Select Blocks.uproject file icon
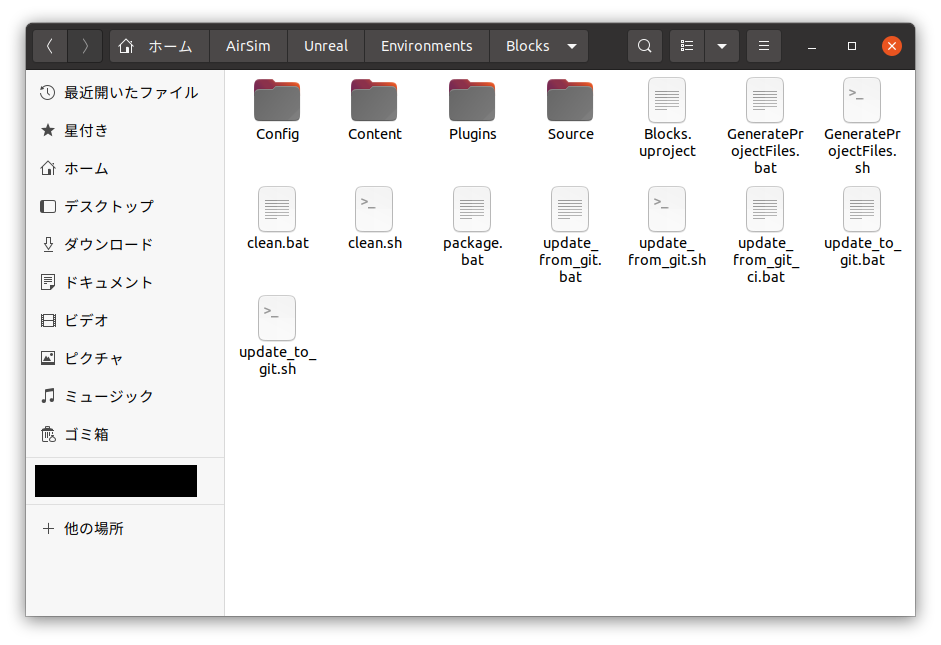This screenshot has width=941, height=645. point(667,100)
